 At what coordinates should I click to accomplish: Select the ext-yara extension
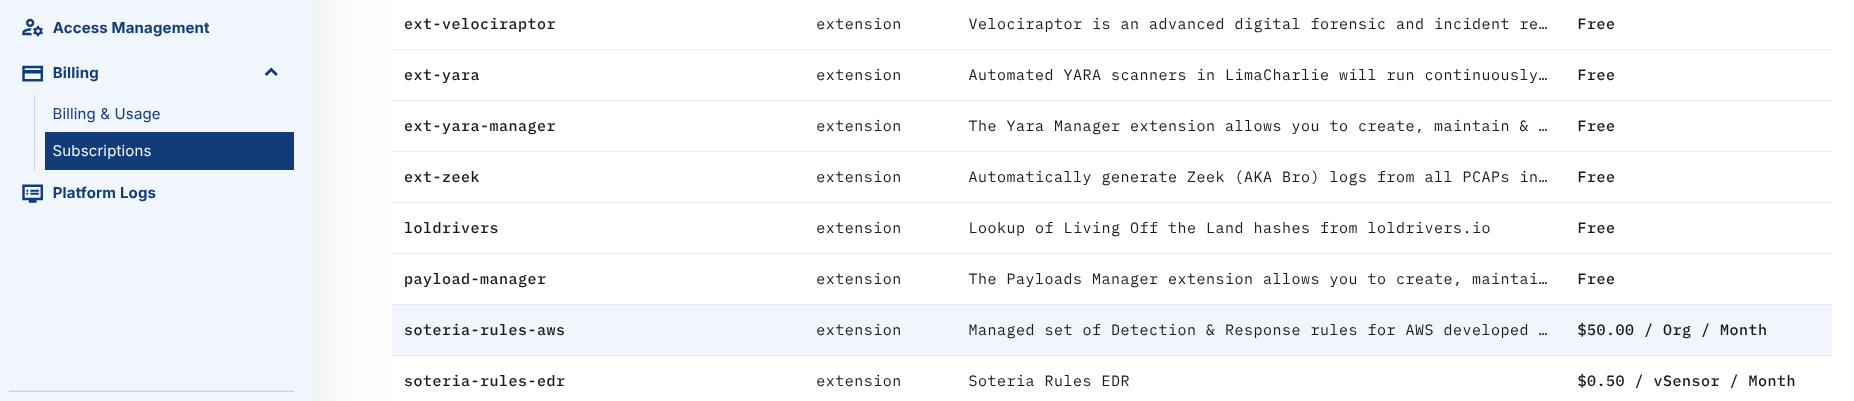[x=441, y=75]
